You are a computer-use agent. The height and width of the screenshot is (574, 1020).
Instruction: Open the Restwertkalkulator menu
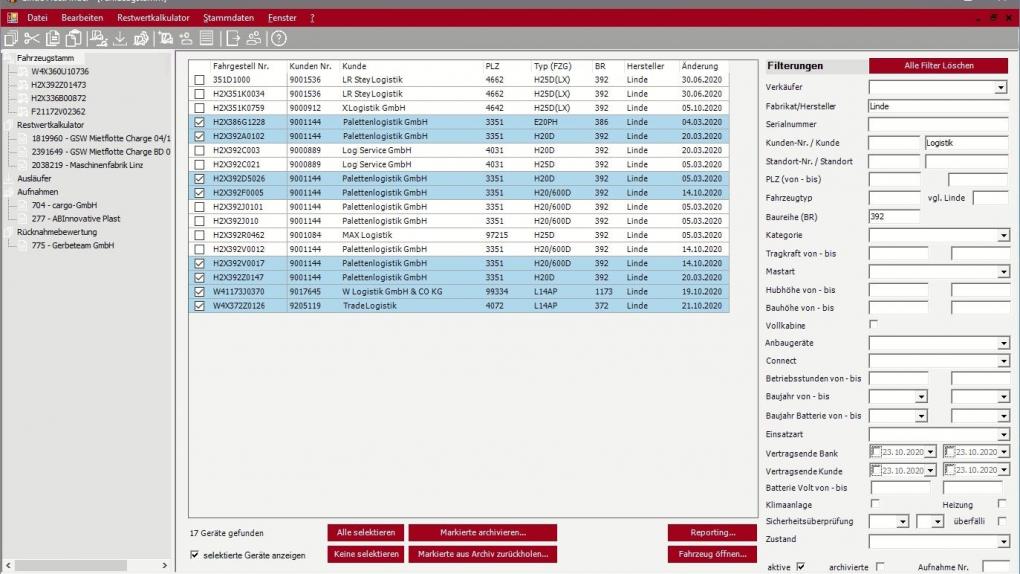pos(153,18)
